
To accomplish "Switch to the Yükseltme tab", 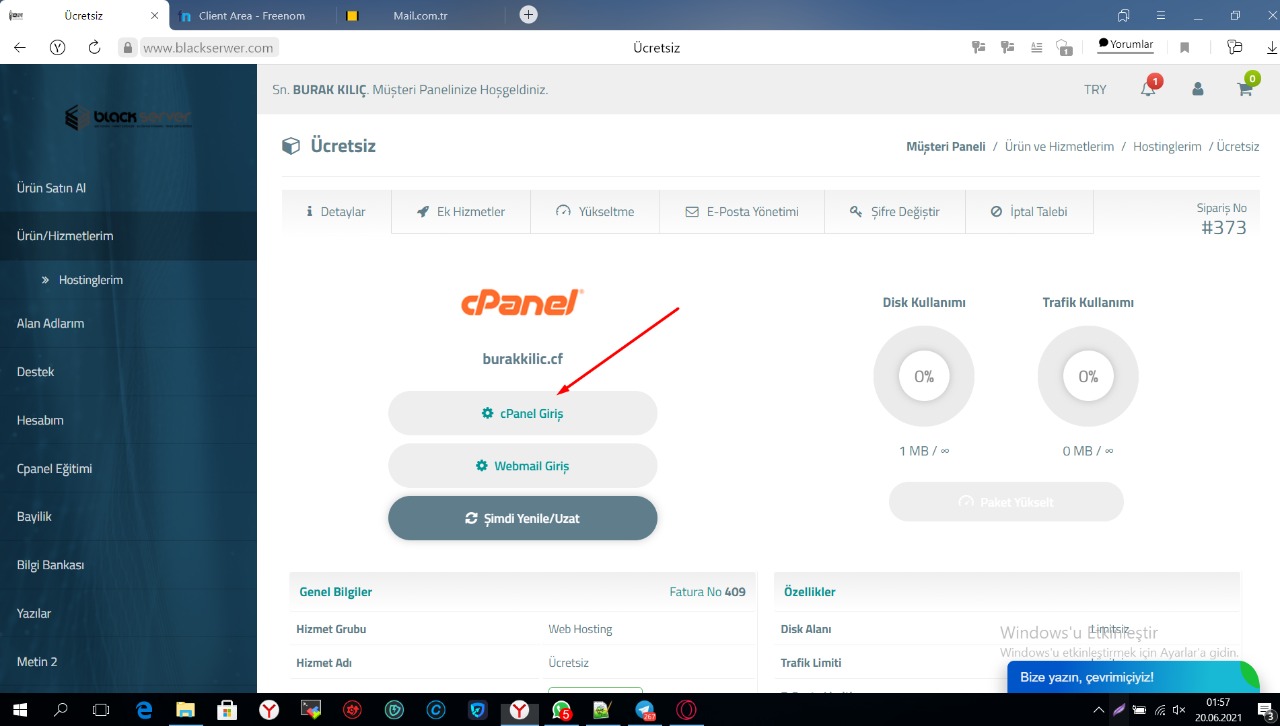I will click(x=595, y=212).
